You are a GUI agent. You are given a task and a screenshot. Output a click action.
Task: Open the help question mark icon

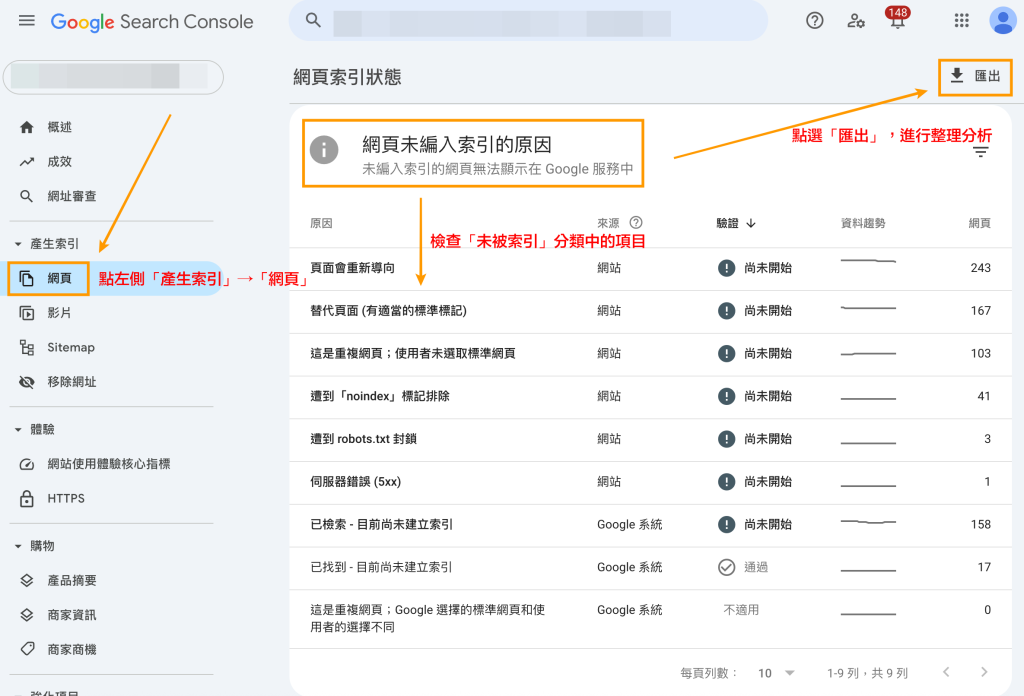click(814, 21)
